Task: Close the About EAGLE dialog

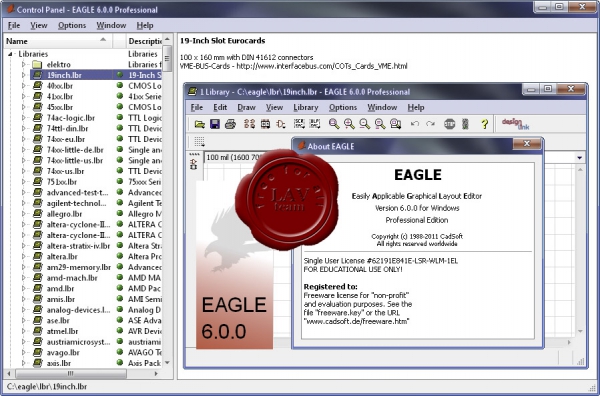Action: point(527,144)
